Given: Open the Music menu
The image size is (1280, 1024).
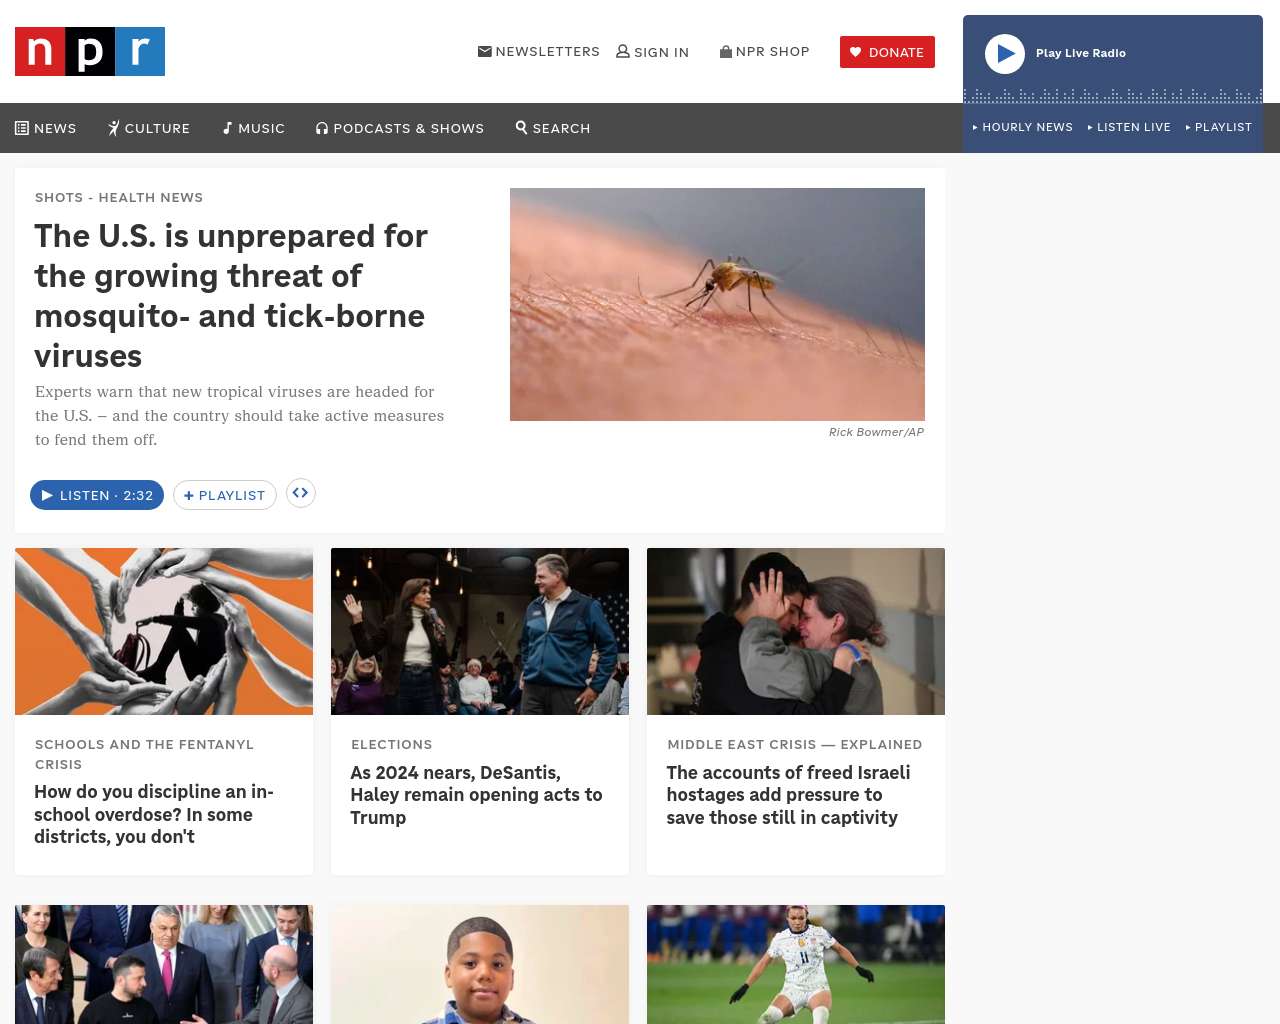Looking at the screenshot, I should pyautogui.click(x=254, y=128).
